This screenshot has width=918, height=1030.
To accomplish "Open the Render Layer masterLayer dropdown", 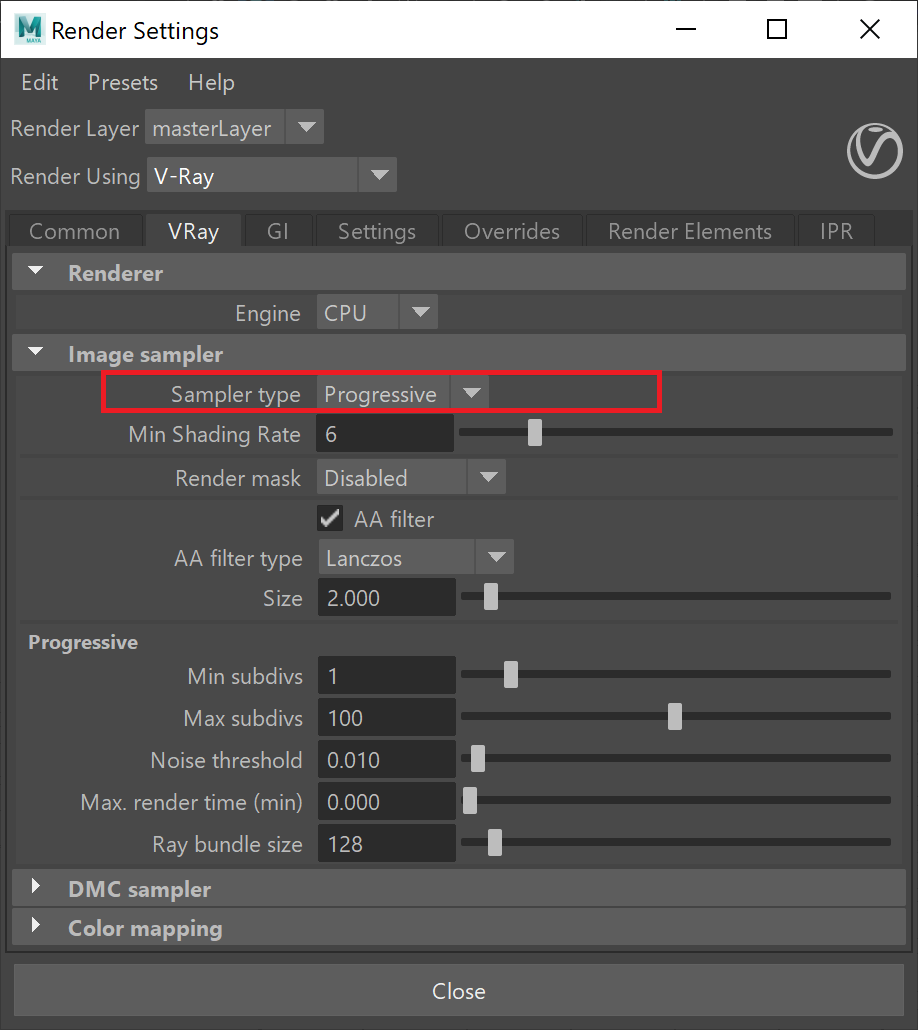I will click(x=235, y=127).
